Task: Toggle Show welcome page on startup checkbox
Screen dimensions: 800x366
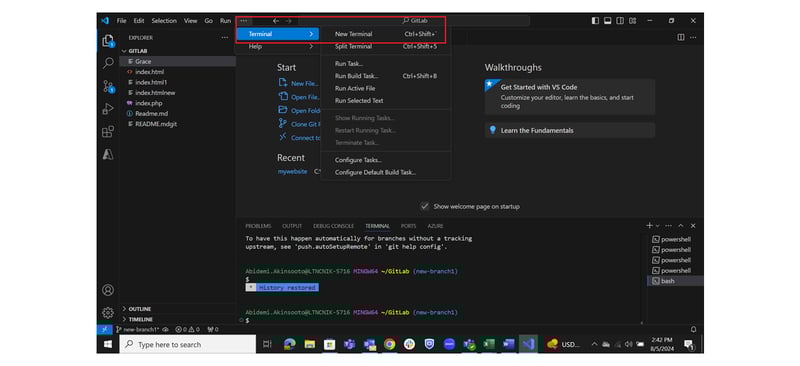Action: pyautogui.click(x=424, y=206)
